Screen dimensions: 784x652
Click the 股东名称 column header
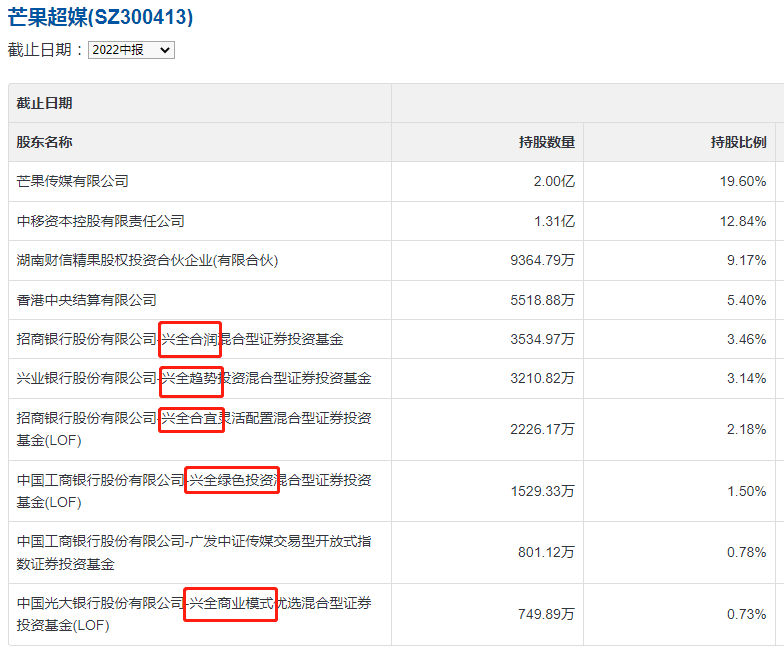tap(44, 142)
